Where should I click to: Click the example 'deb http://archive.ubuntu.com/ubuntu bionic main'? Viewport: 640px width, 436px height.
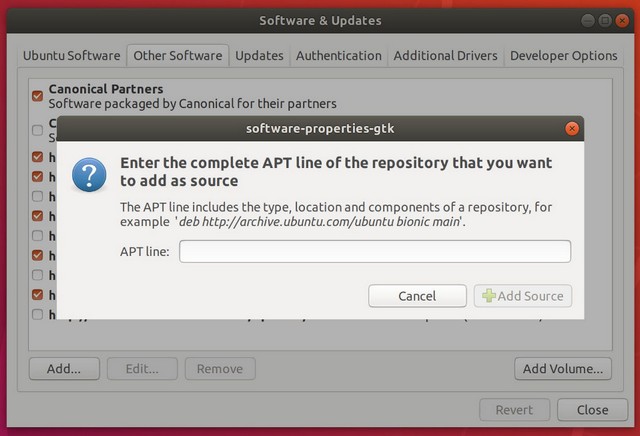pos(319,222)
